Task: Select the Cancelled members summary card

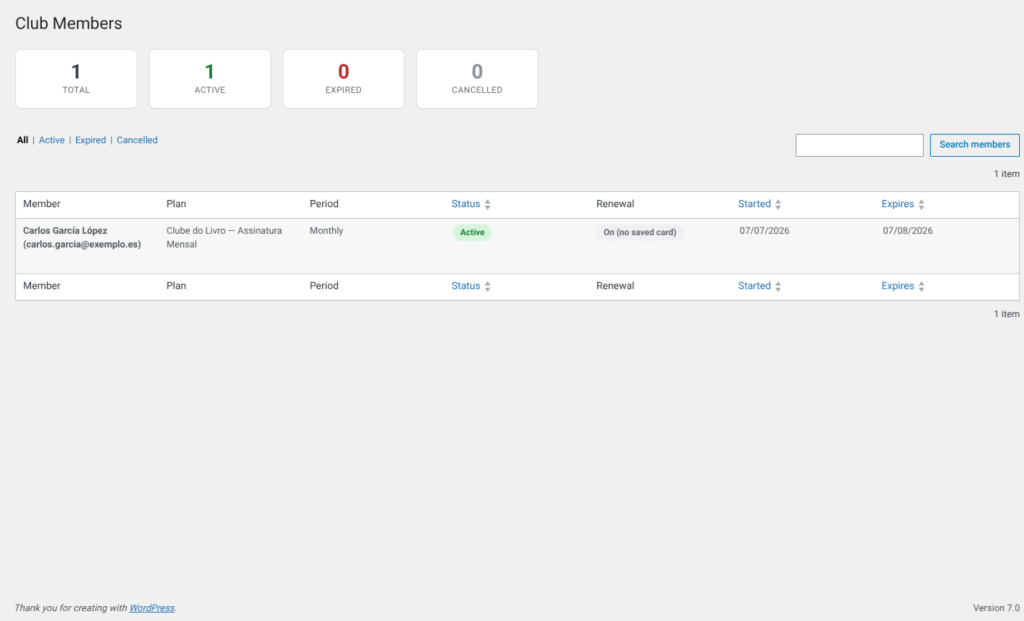Action: [477, 79]
